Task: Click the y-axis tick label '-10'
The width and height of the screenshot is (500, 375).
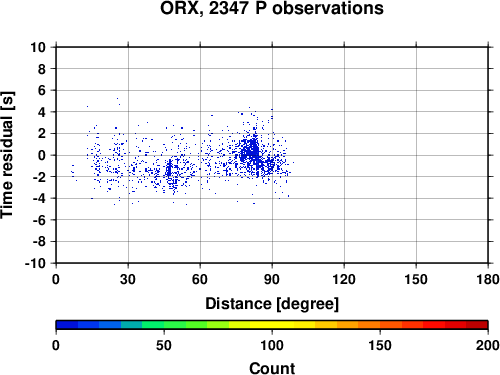Action: (x=35, y=263)
